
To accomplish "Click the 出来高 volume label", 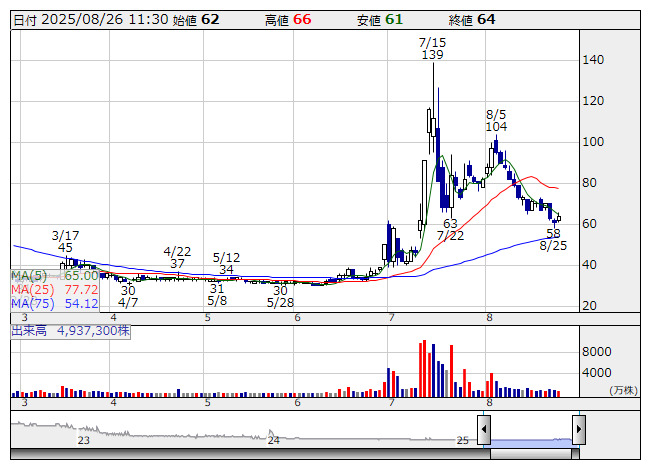I will 32,329.
